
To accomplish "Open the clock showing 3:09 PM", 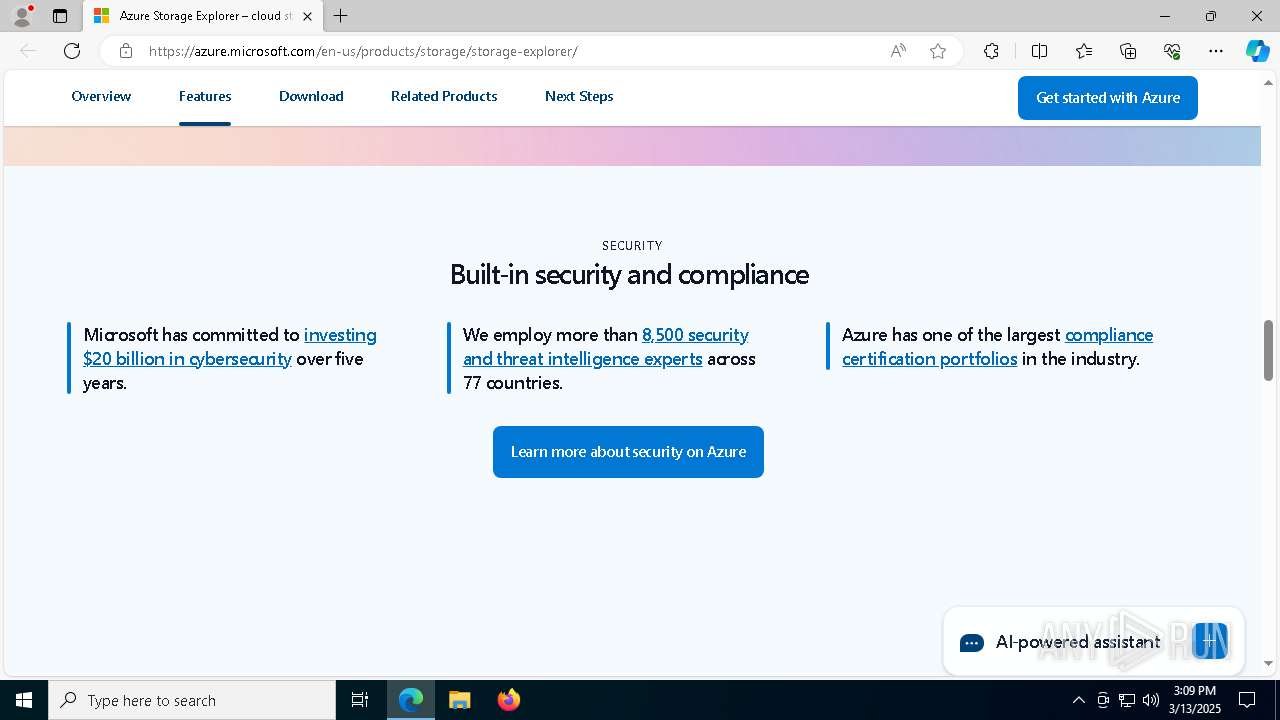I will pyautogui.click(x=1195, y=700).
